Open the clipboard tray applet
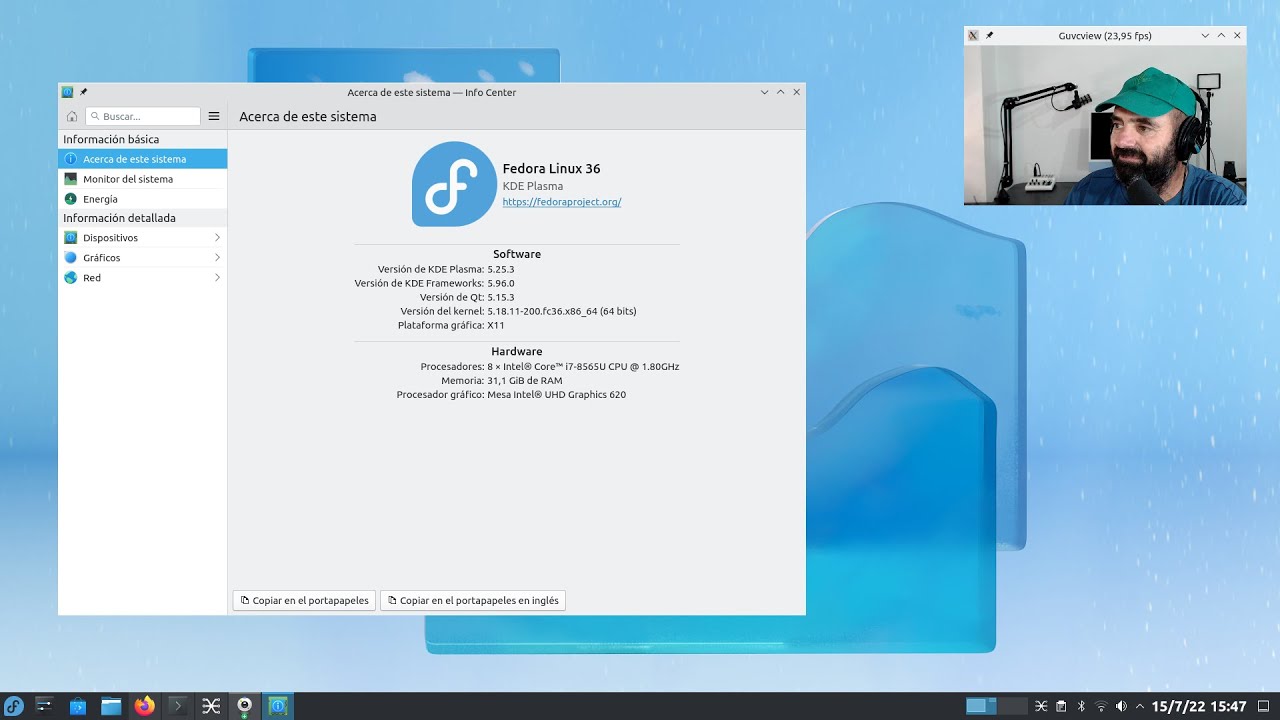Viewport: 1280px width, 720px height. coord(1061,707)
